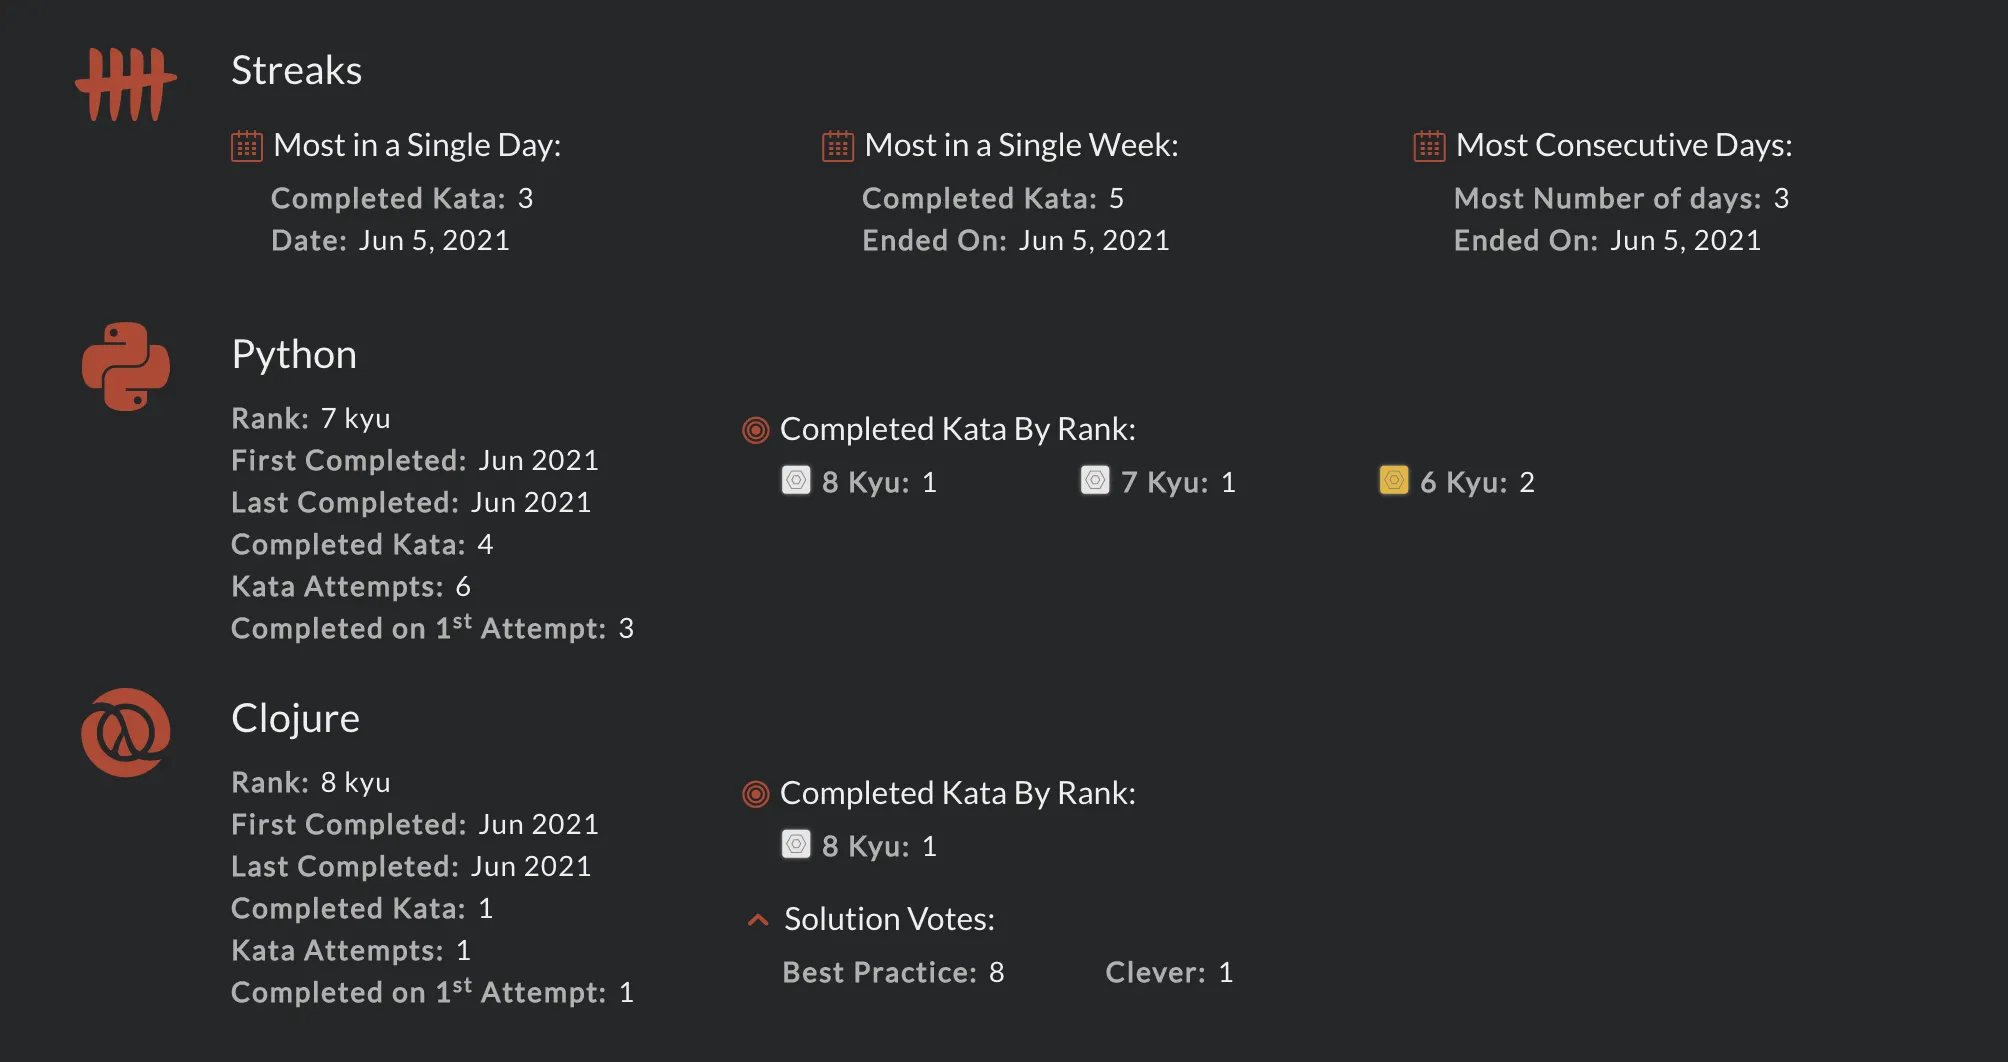Click the Most Consecutive Days calendar icon
This screenshot has height=1062, width=2008.
[1429, 146]
